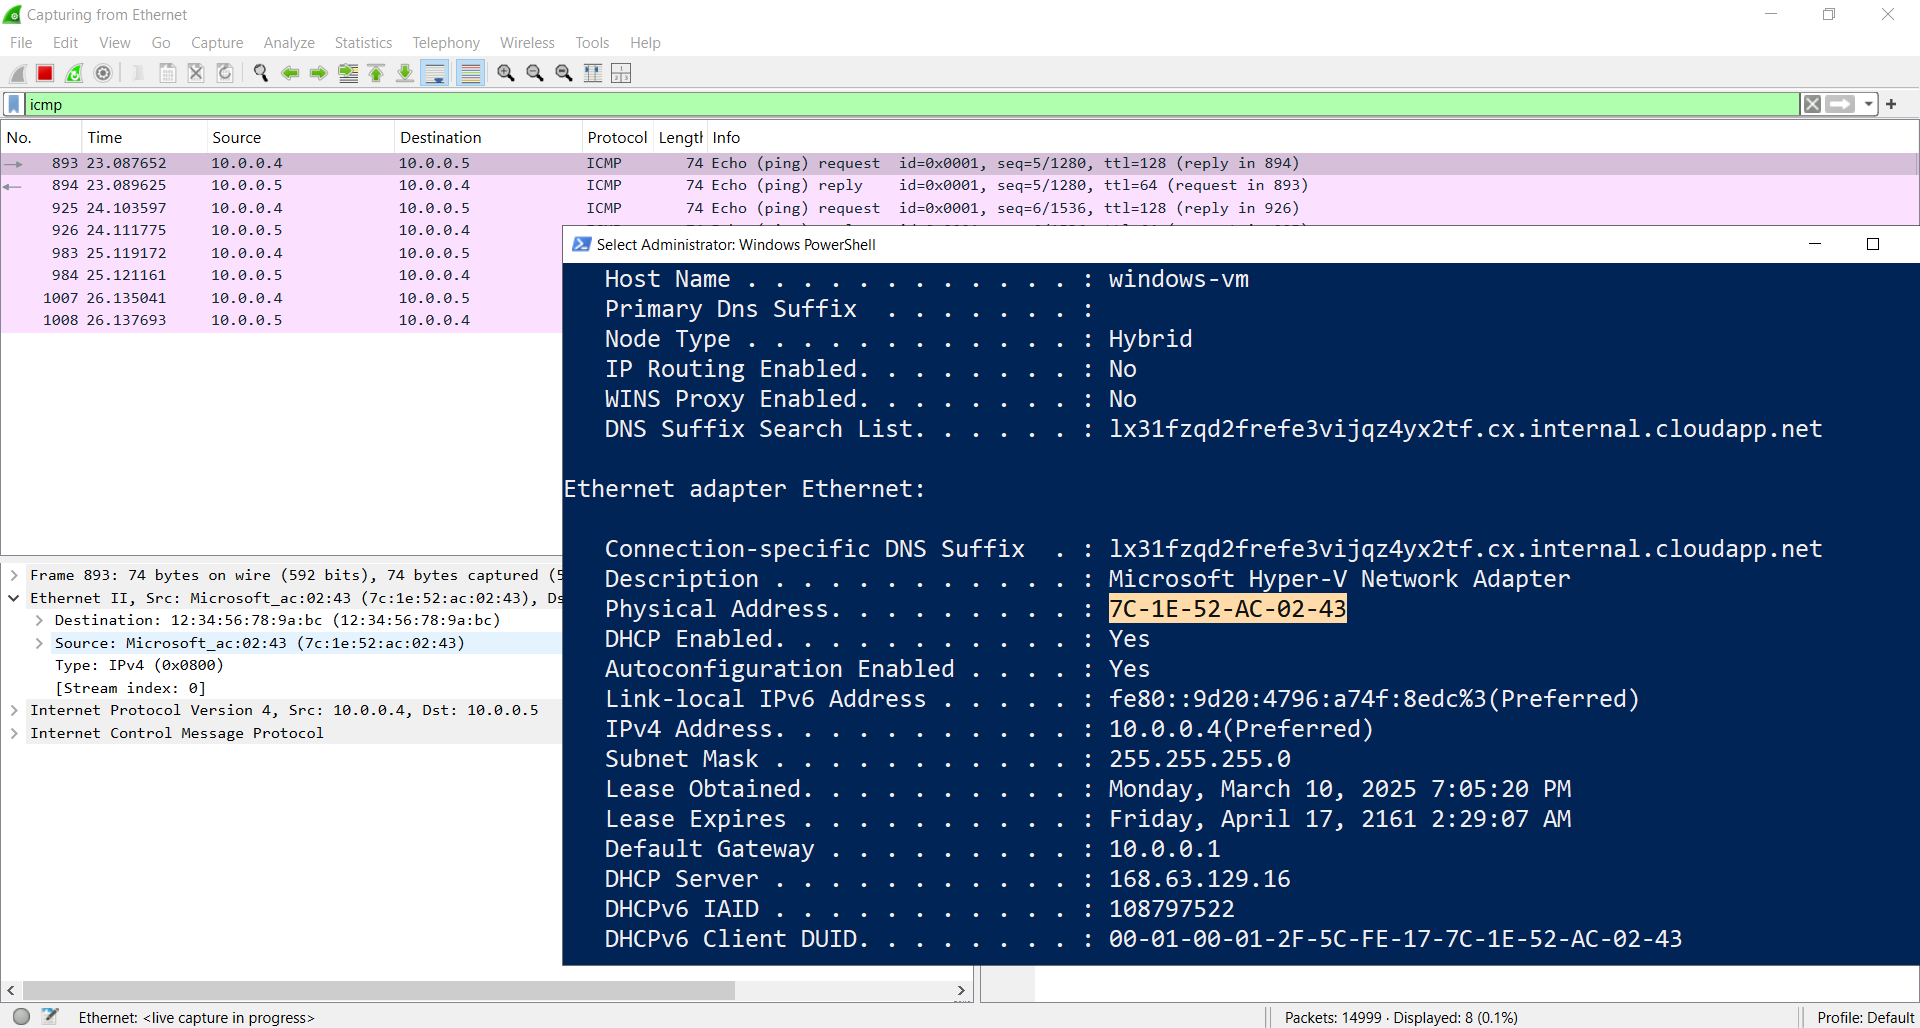Click the reset layout toolbar icon
This screenshot has height=1028, width=1920.
621,73
